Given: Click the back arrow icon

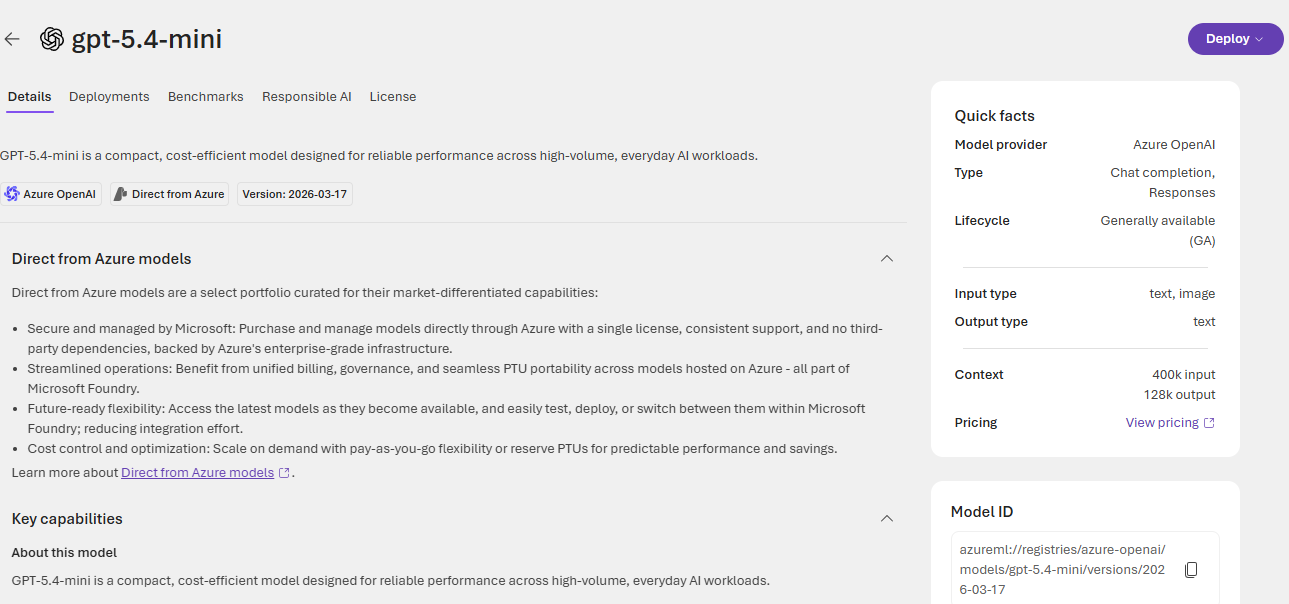Looking at the screenshot, I should point(12,39).
